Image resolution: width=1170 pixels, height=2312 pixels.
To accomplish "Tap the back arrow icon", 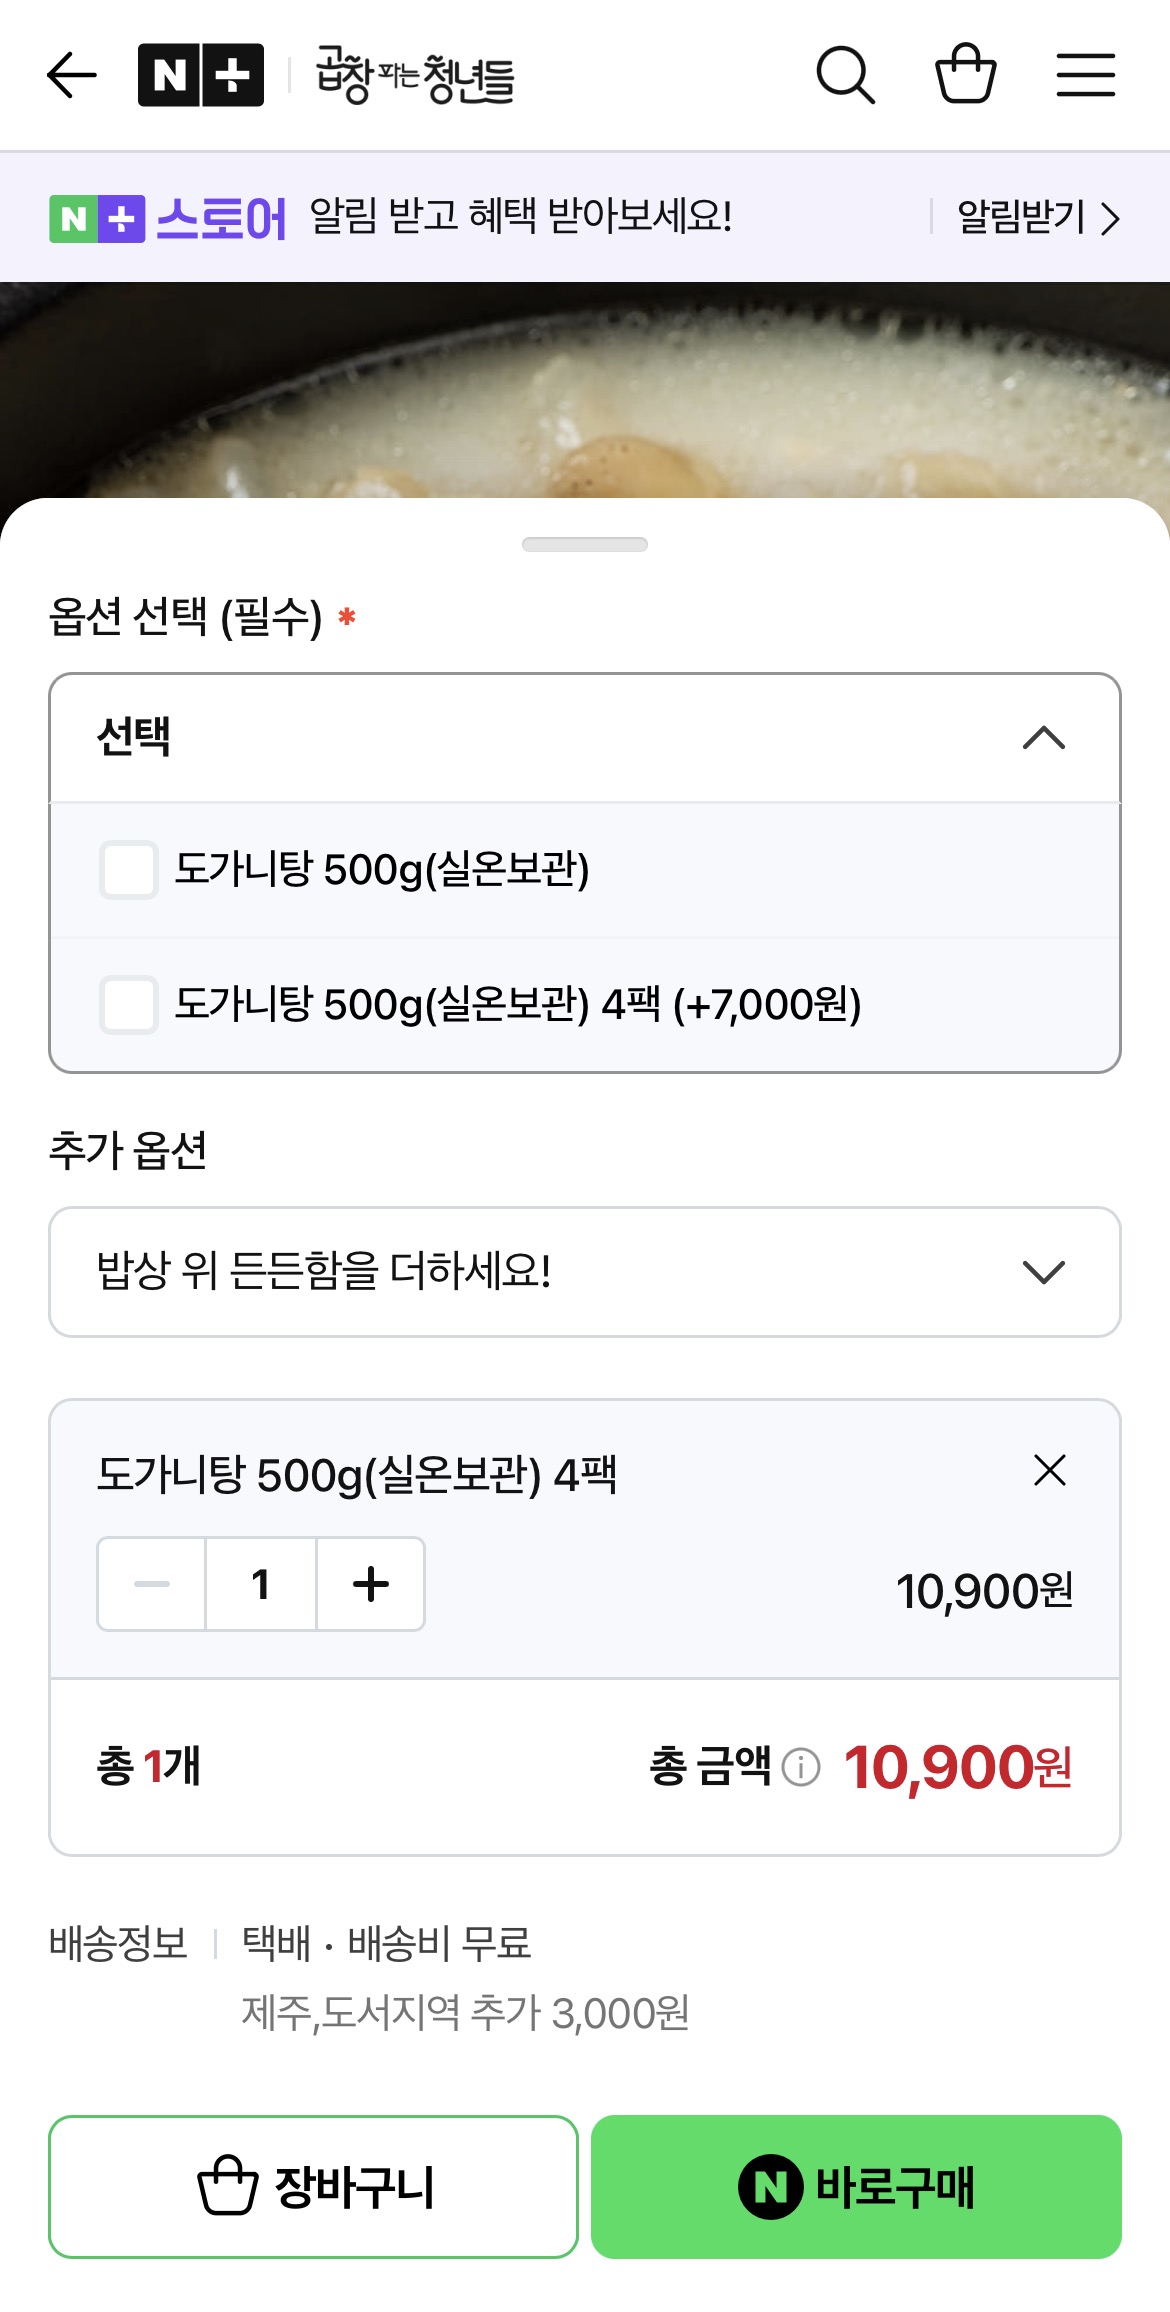I will coord(72,75).
